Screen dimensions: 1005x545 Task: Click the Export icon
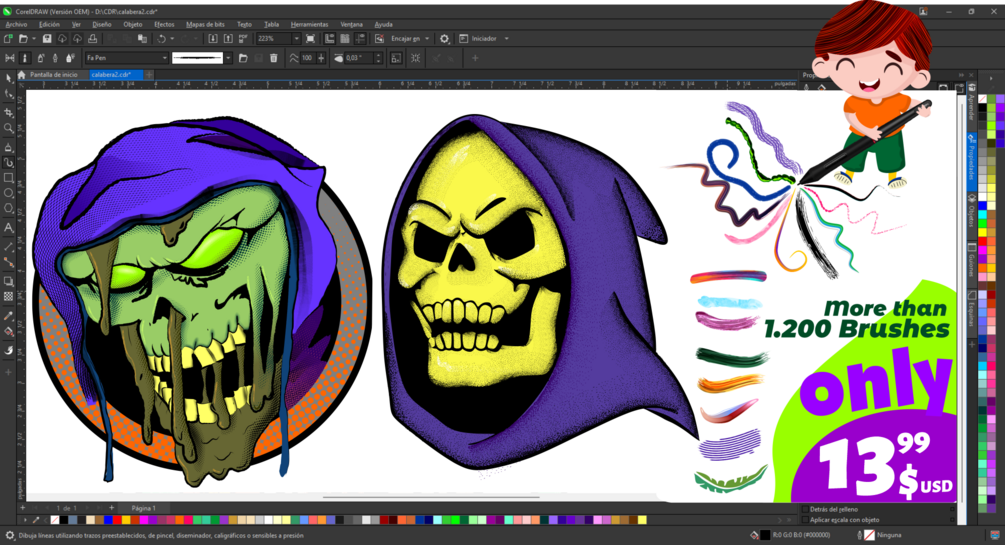[x=228, y=39]
